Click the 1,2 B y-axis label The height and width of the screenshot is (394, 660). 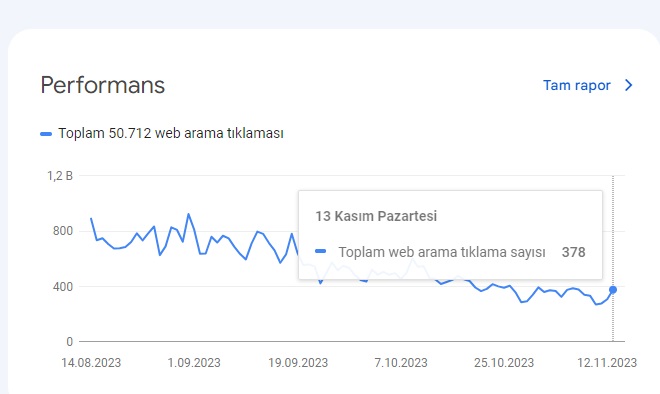coord(60,176)
